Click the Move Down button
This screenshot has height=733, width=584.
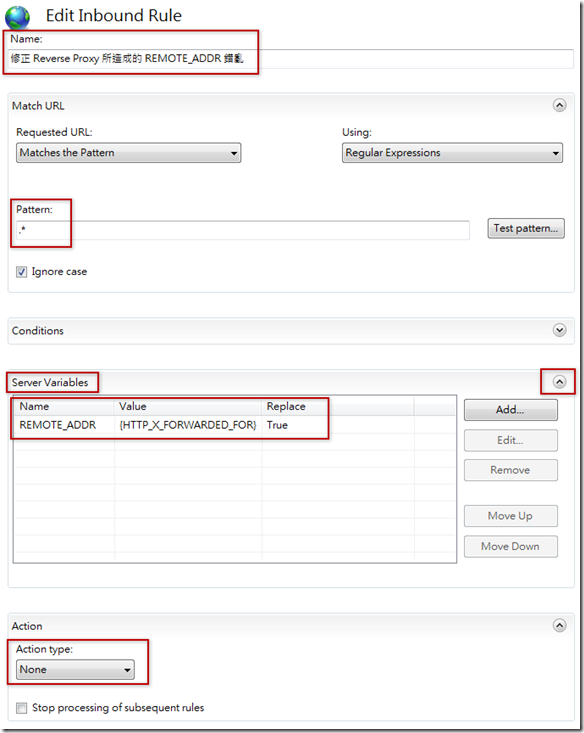click(x=511, y=546)
